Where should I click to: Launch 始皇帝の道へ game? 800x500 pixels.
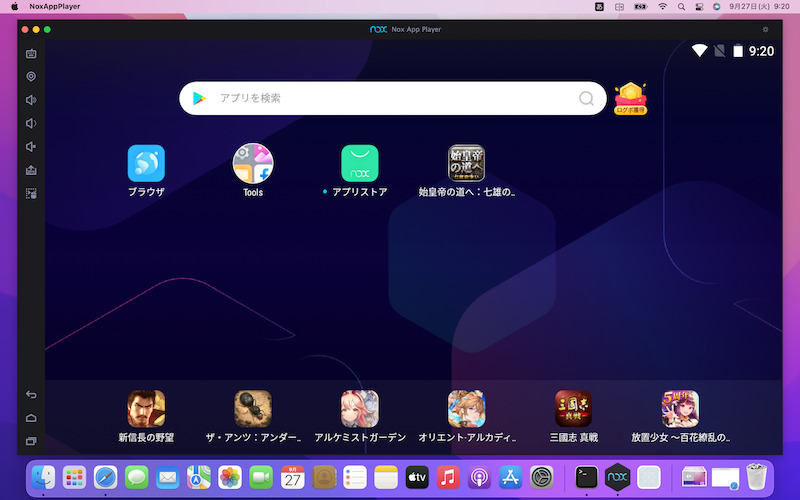coord(467,163)
